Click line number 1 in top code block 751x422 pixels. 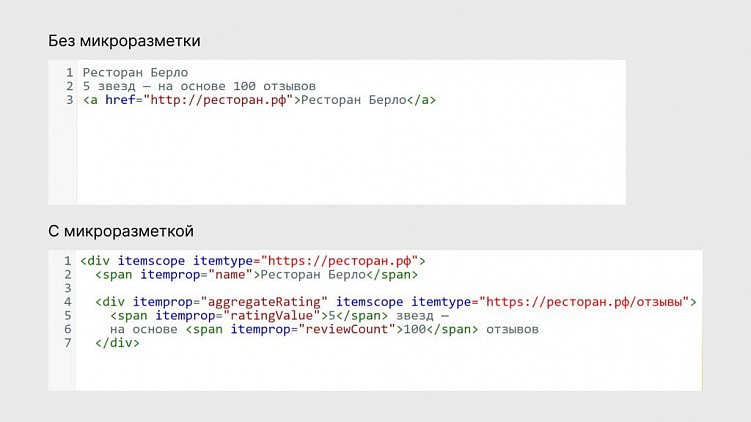(x=69, y=72)
